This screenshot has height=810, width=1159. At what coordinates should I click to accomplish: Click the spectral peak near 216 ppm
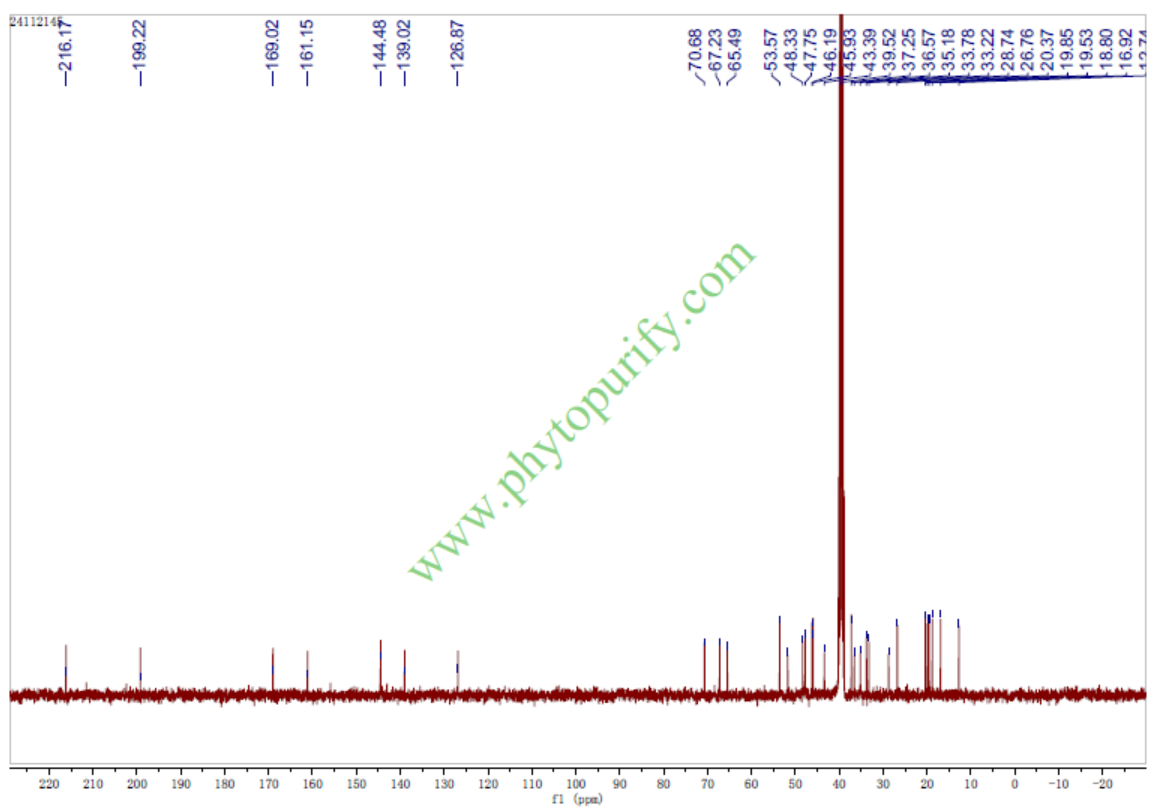pos(66,665)
